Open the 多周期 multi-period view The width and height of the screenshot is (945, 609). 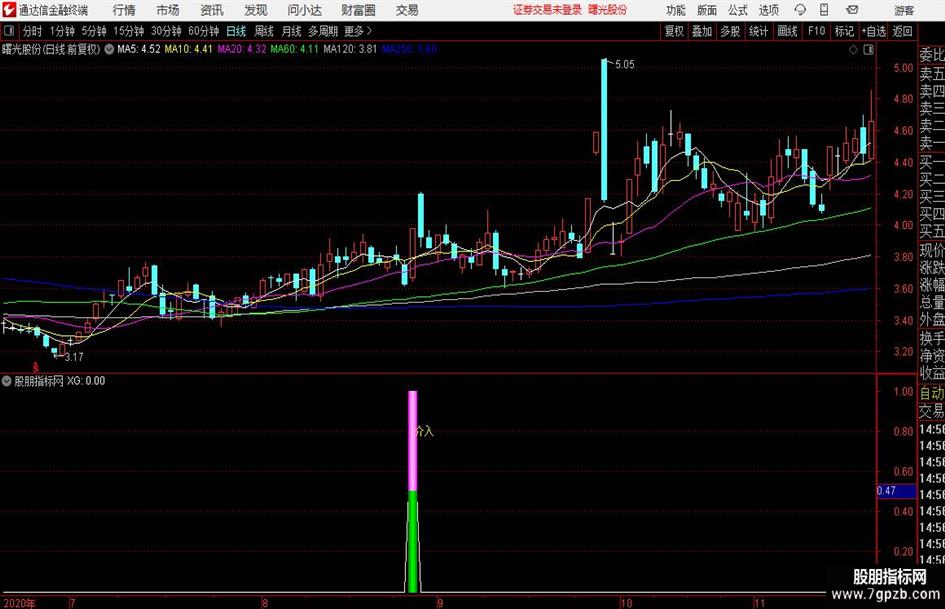323,31
